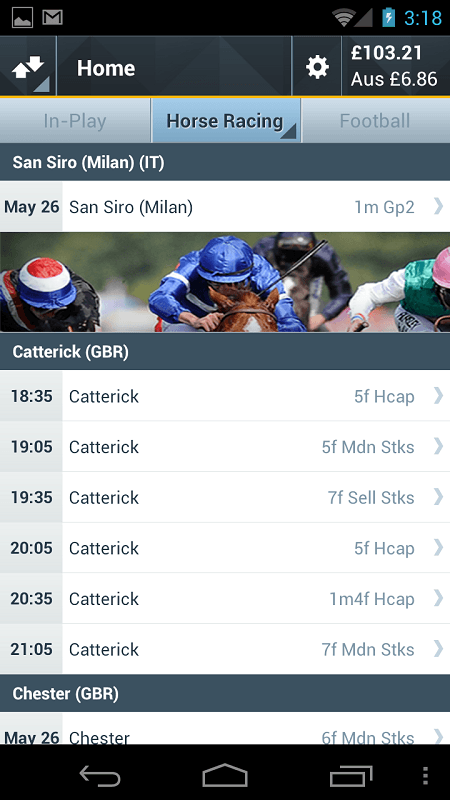This screenshot has width=450, height=800.
Task: Tap the £103.21 account balance
Action: [386, 53]
